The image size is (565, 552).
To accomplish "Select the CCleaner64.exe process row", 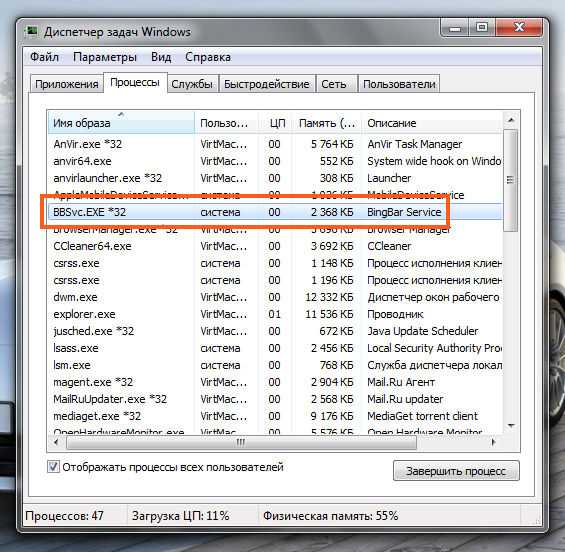I will (x=275, y=246).
